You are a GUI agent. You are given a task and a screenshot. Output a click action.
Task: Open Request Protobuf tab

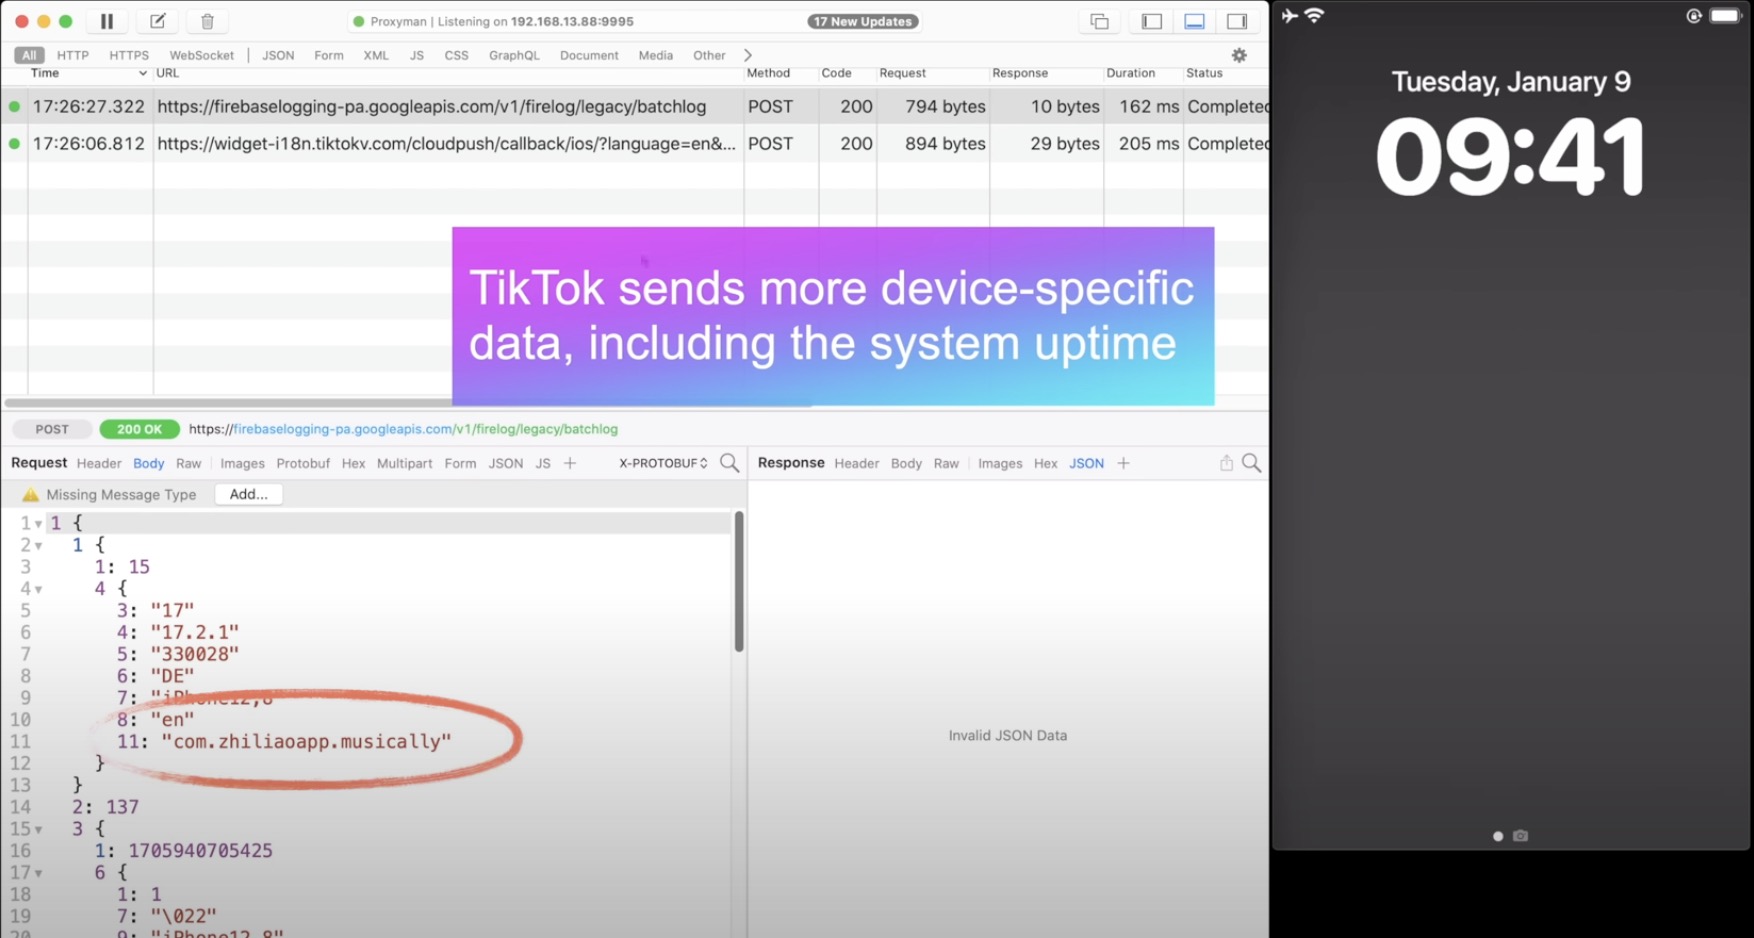[303, 463]
